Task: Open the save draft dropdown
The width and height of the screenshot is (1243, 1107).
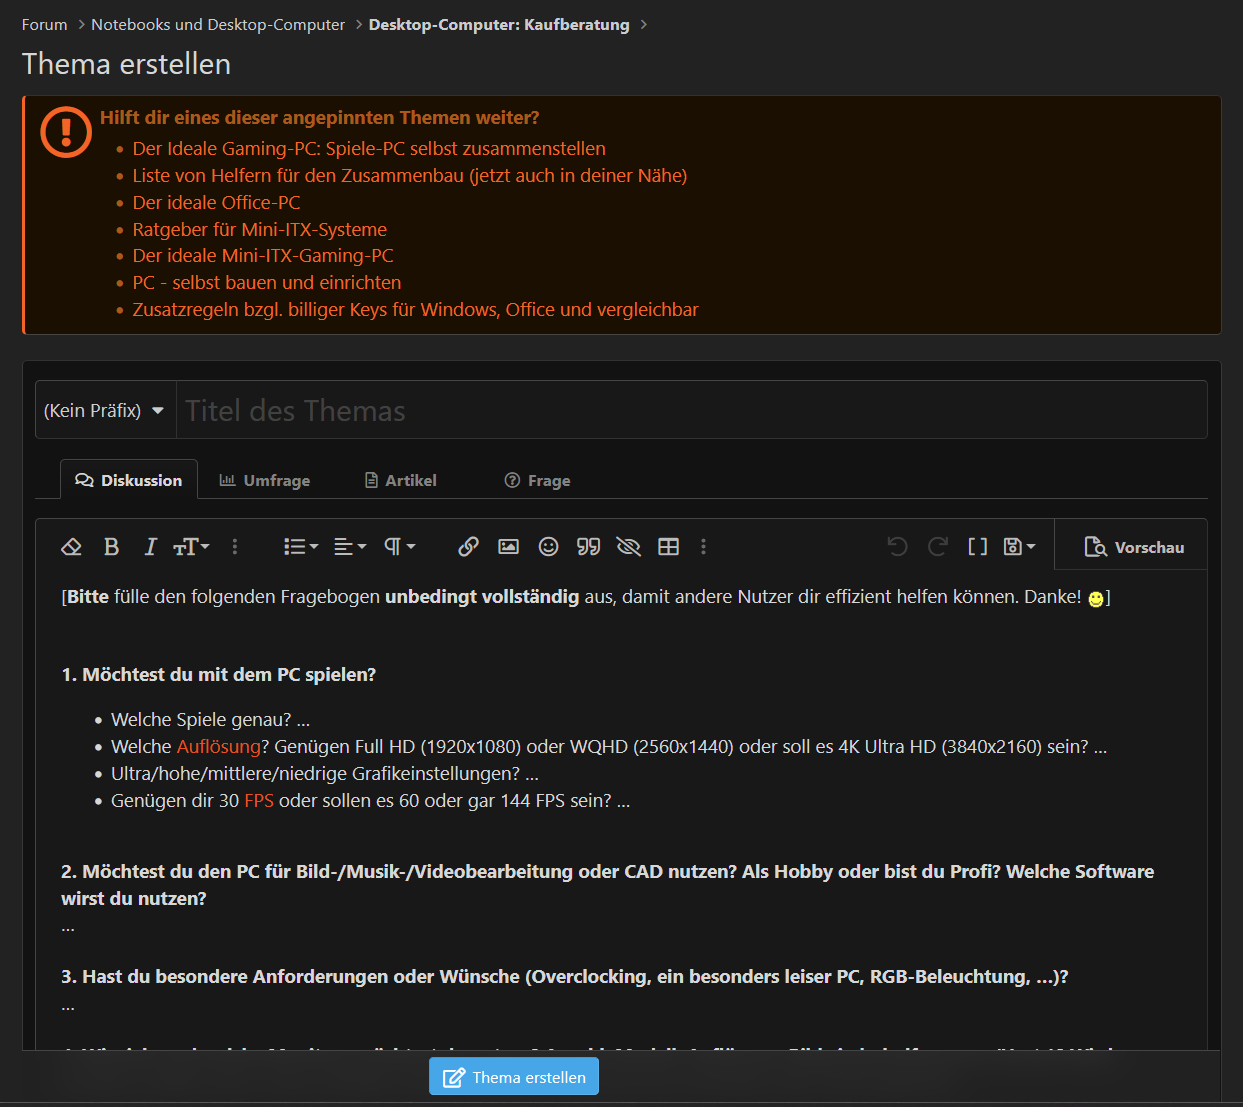Action: tap(1019, 547)
